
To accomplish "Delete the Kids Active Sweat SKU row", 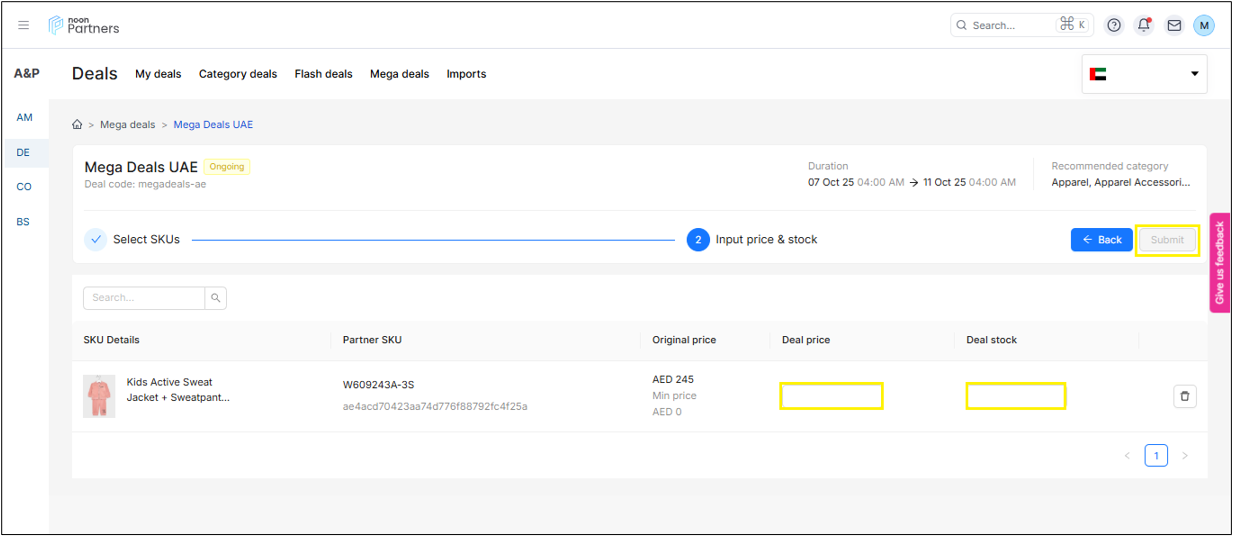I will point(1184,396).
